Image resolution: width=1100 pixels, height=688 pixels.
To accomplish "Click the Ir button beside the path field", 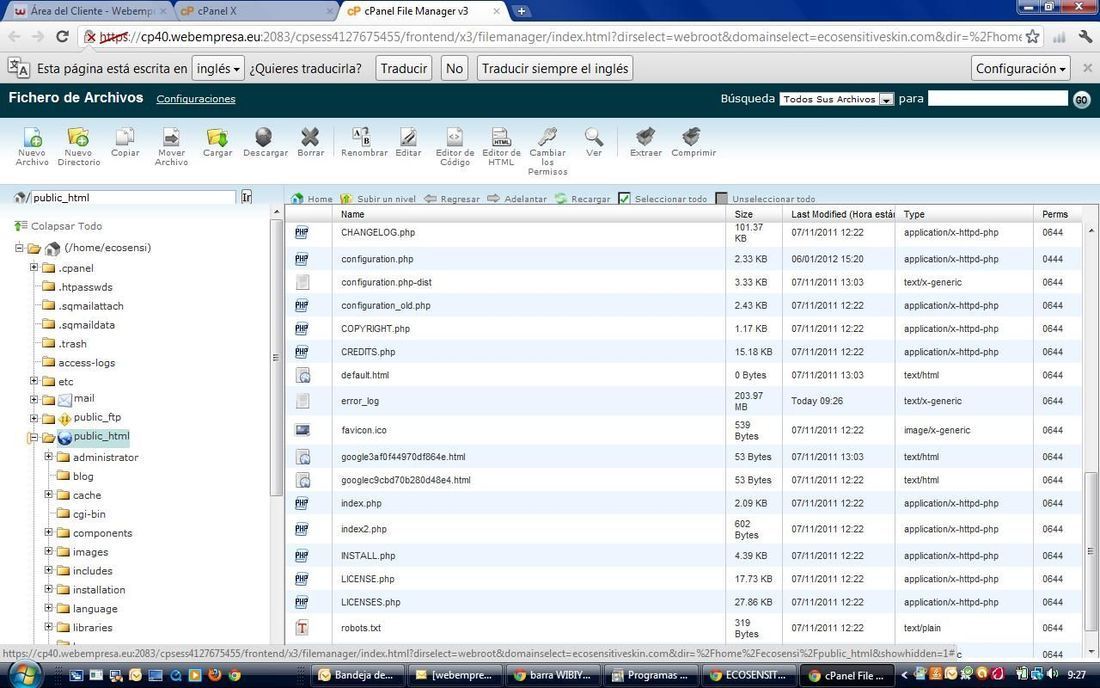I will [x=247, y=197].
